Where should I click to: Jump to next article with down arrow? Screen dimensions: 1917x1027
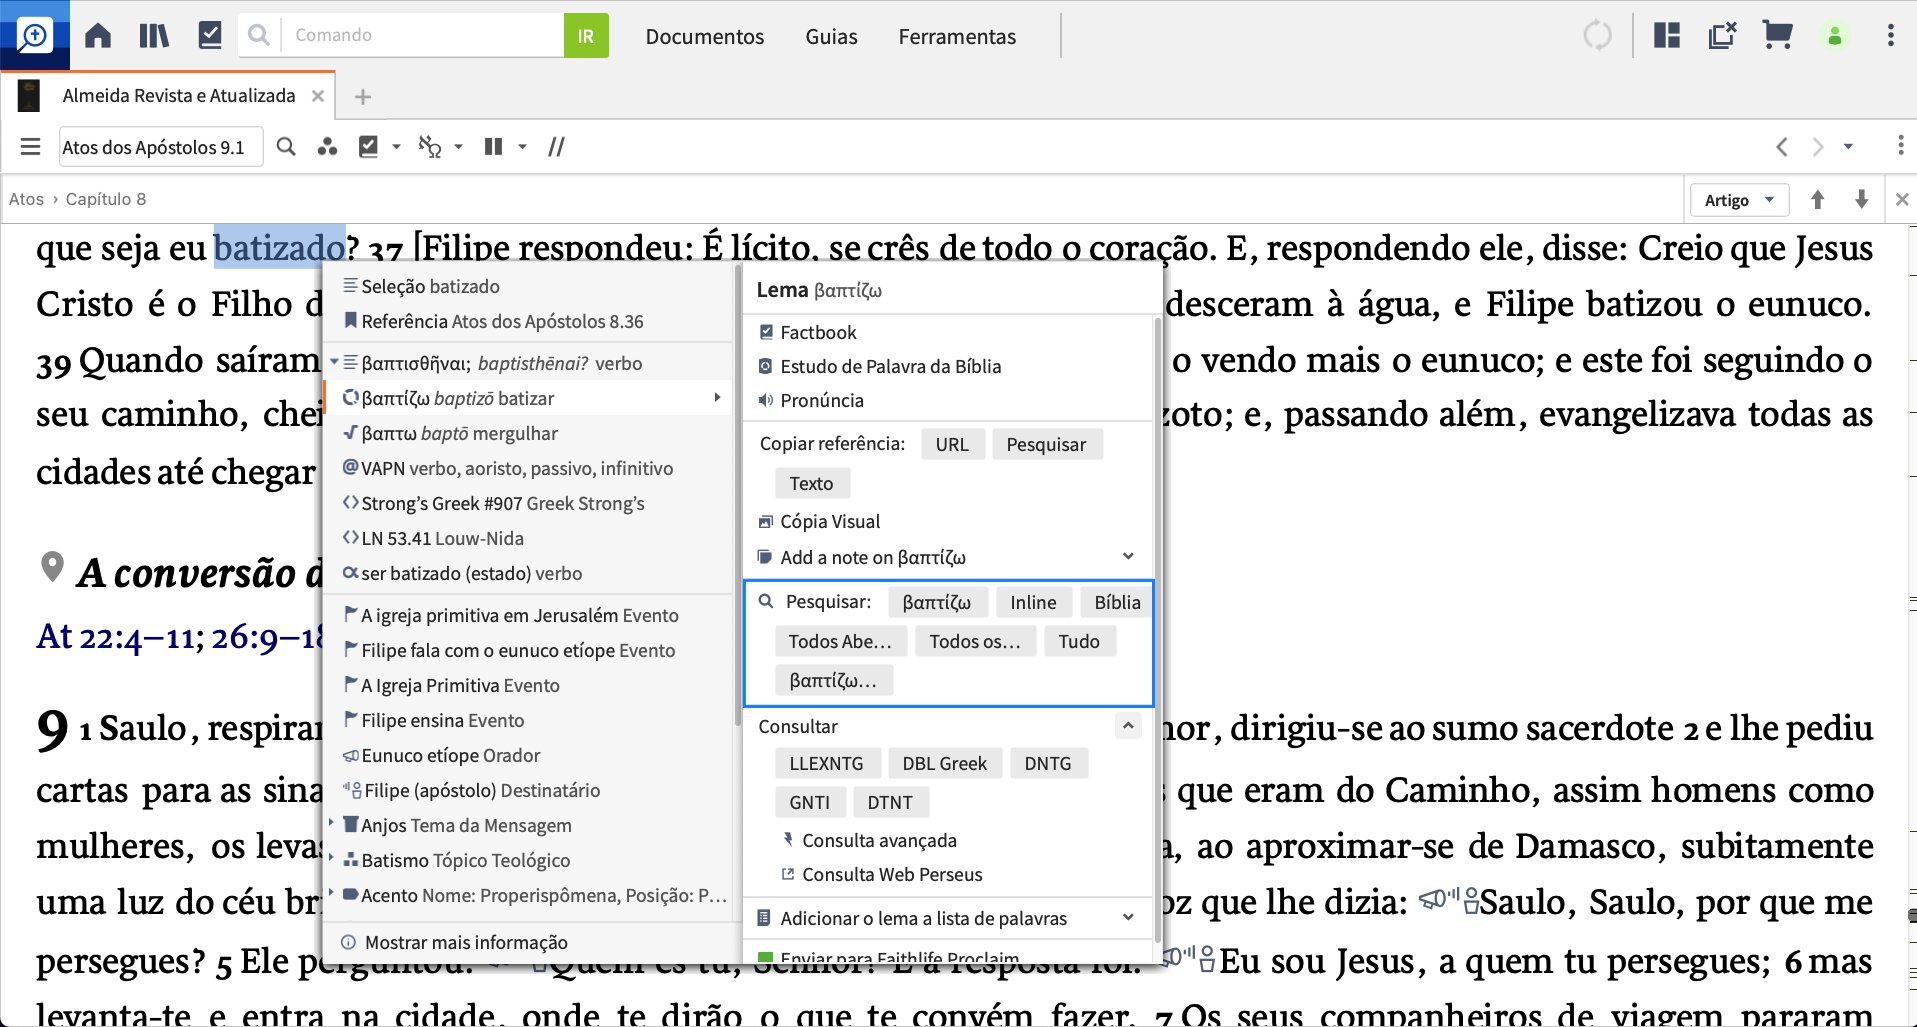coord(1862,199)
